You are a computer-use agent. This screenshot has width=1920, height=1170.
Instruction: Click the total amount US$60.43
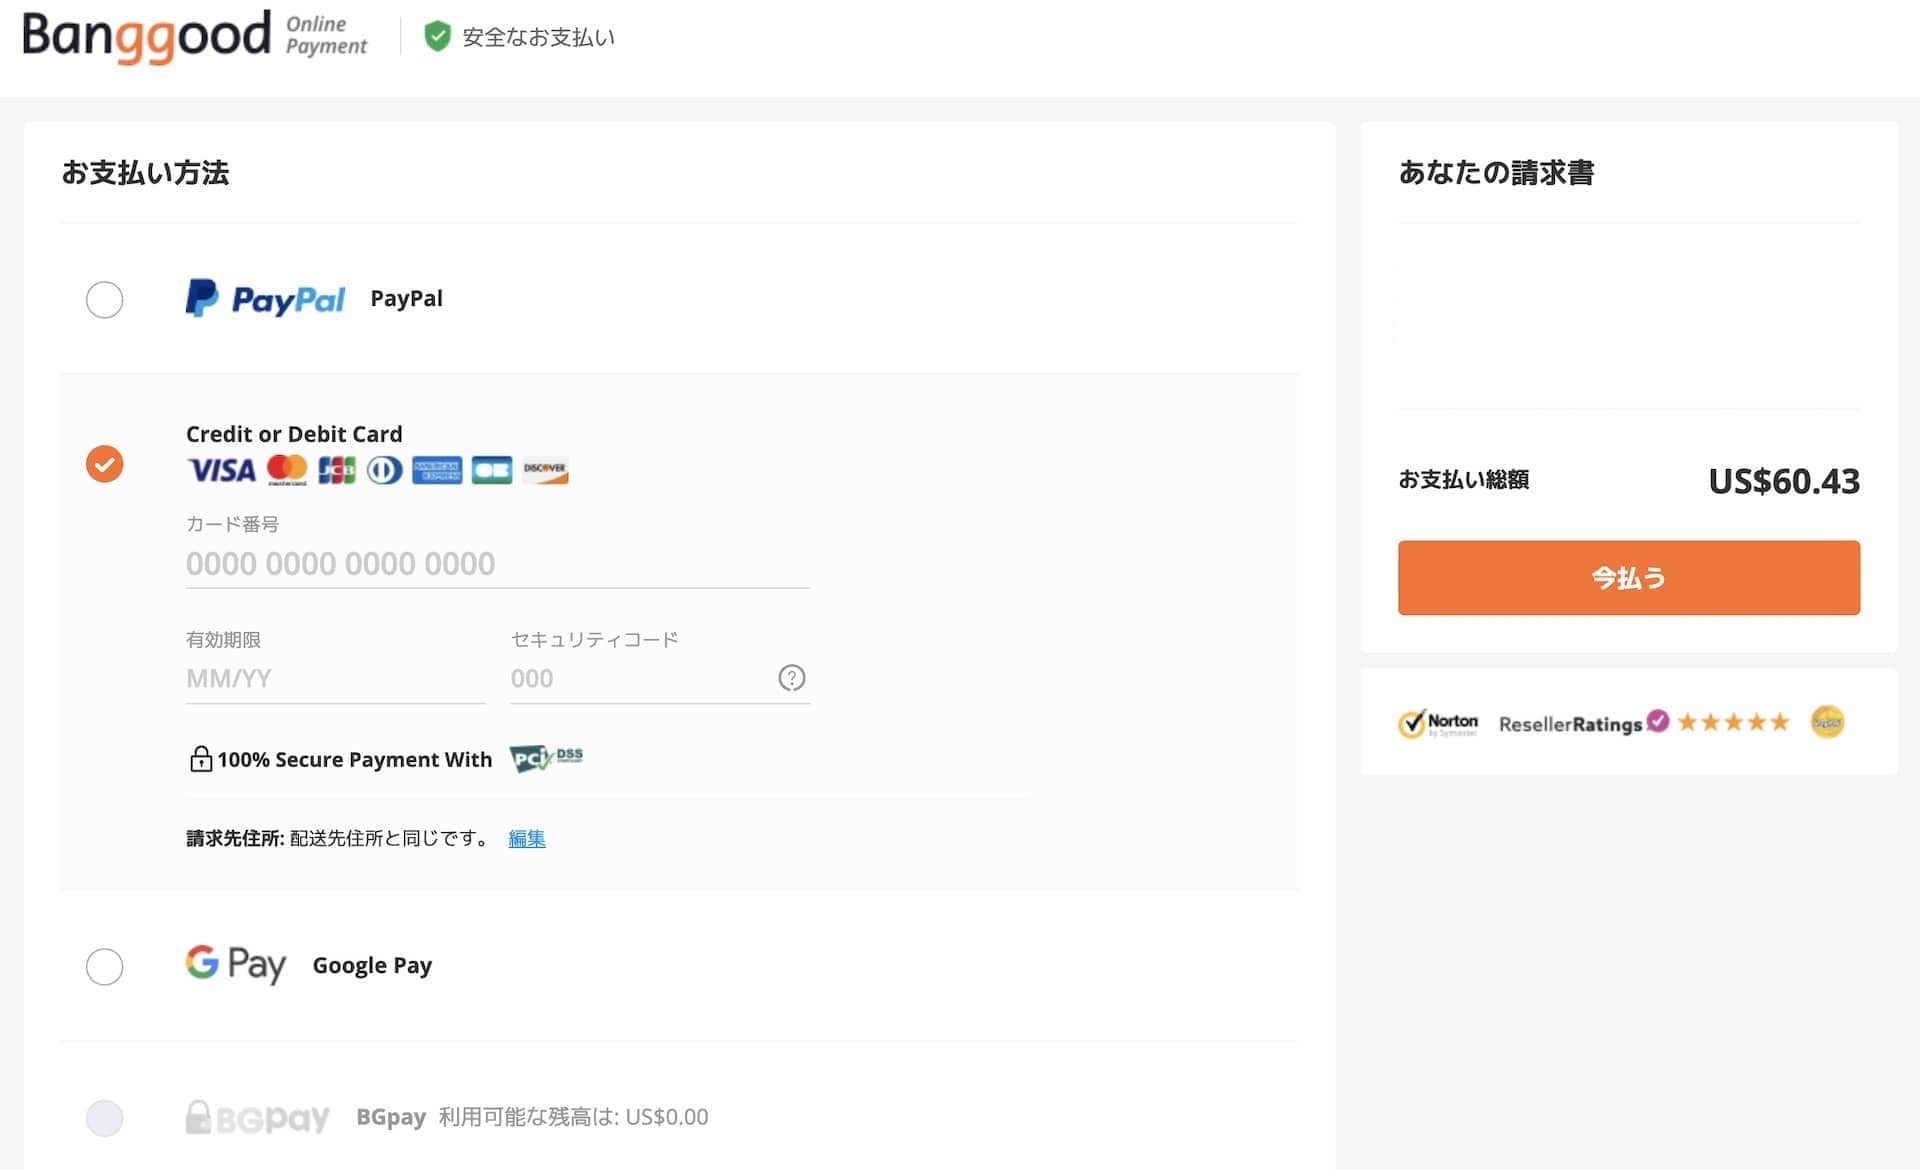(1784, 481)
